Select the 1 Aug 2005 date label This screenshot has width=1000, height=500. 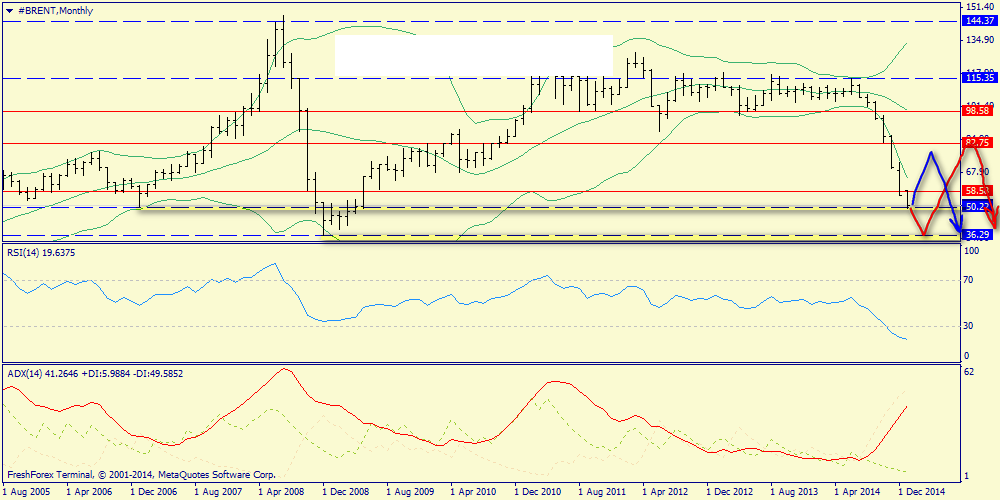(26, 492)
